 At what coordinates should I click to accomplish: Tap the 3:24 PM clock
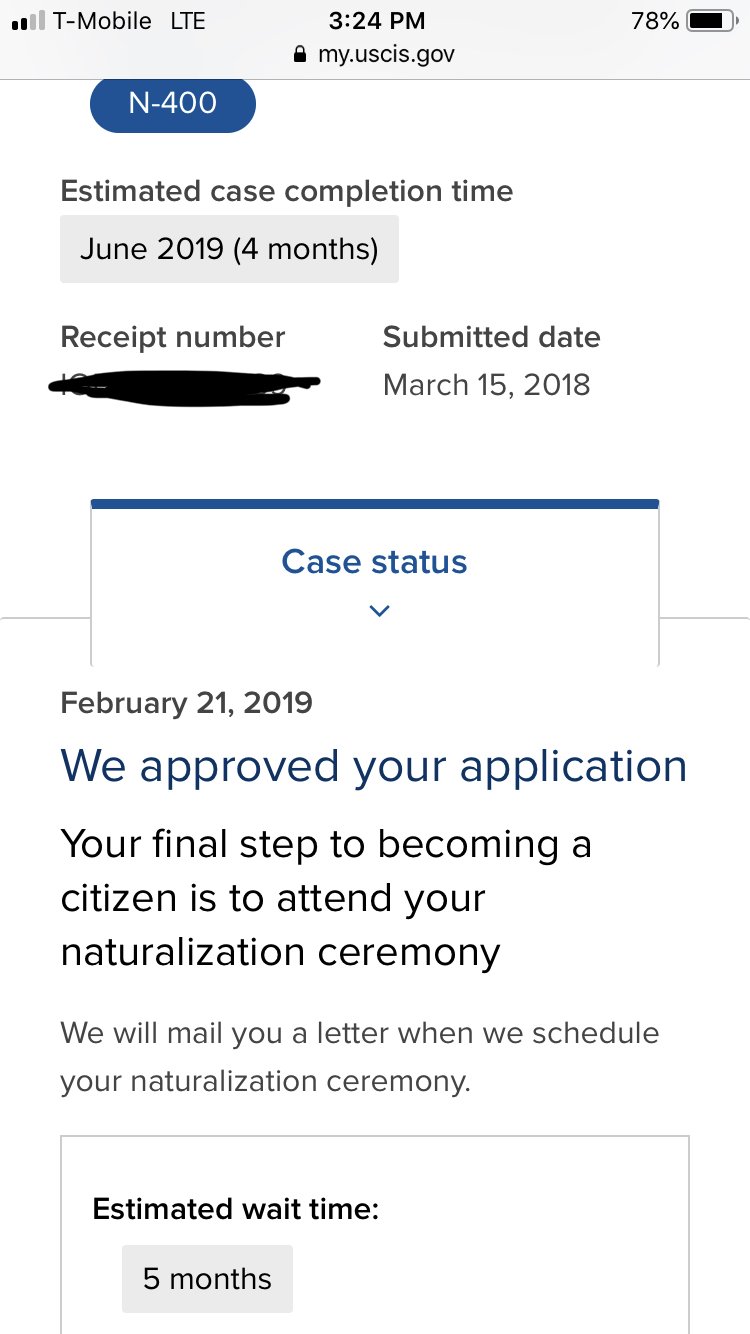(x=376, y=21)
